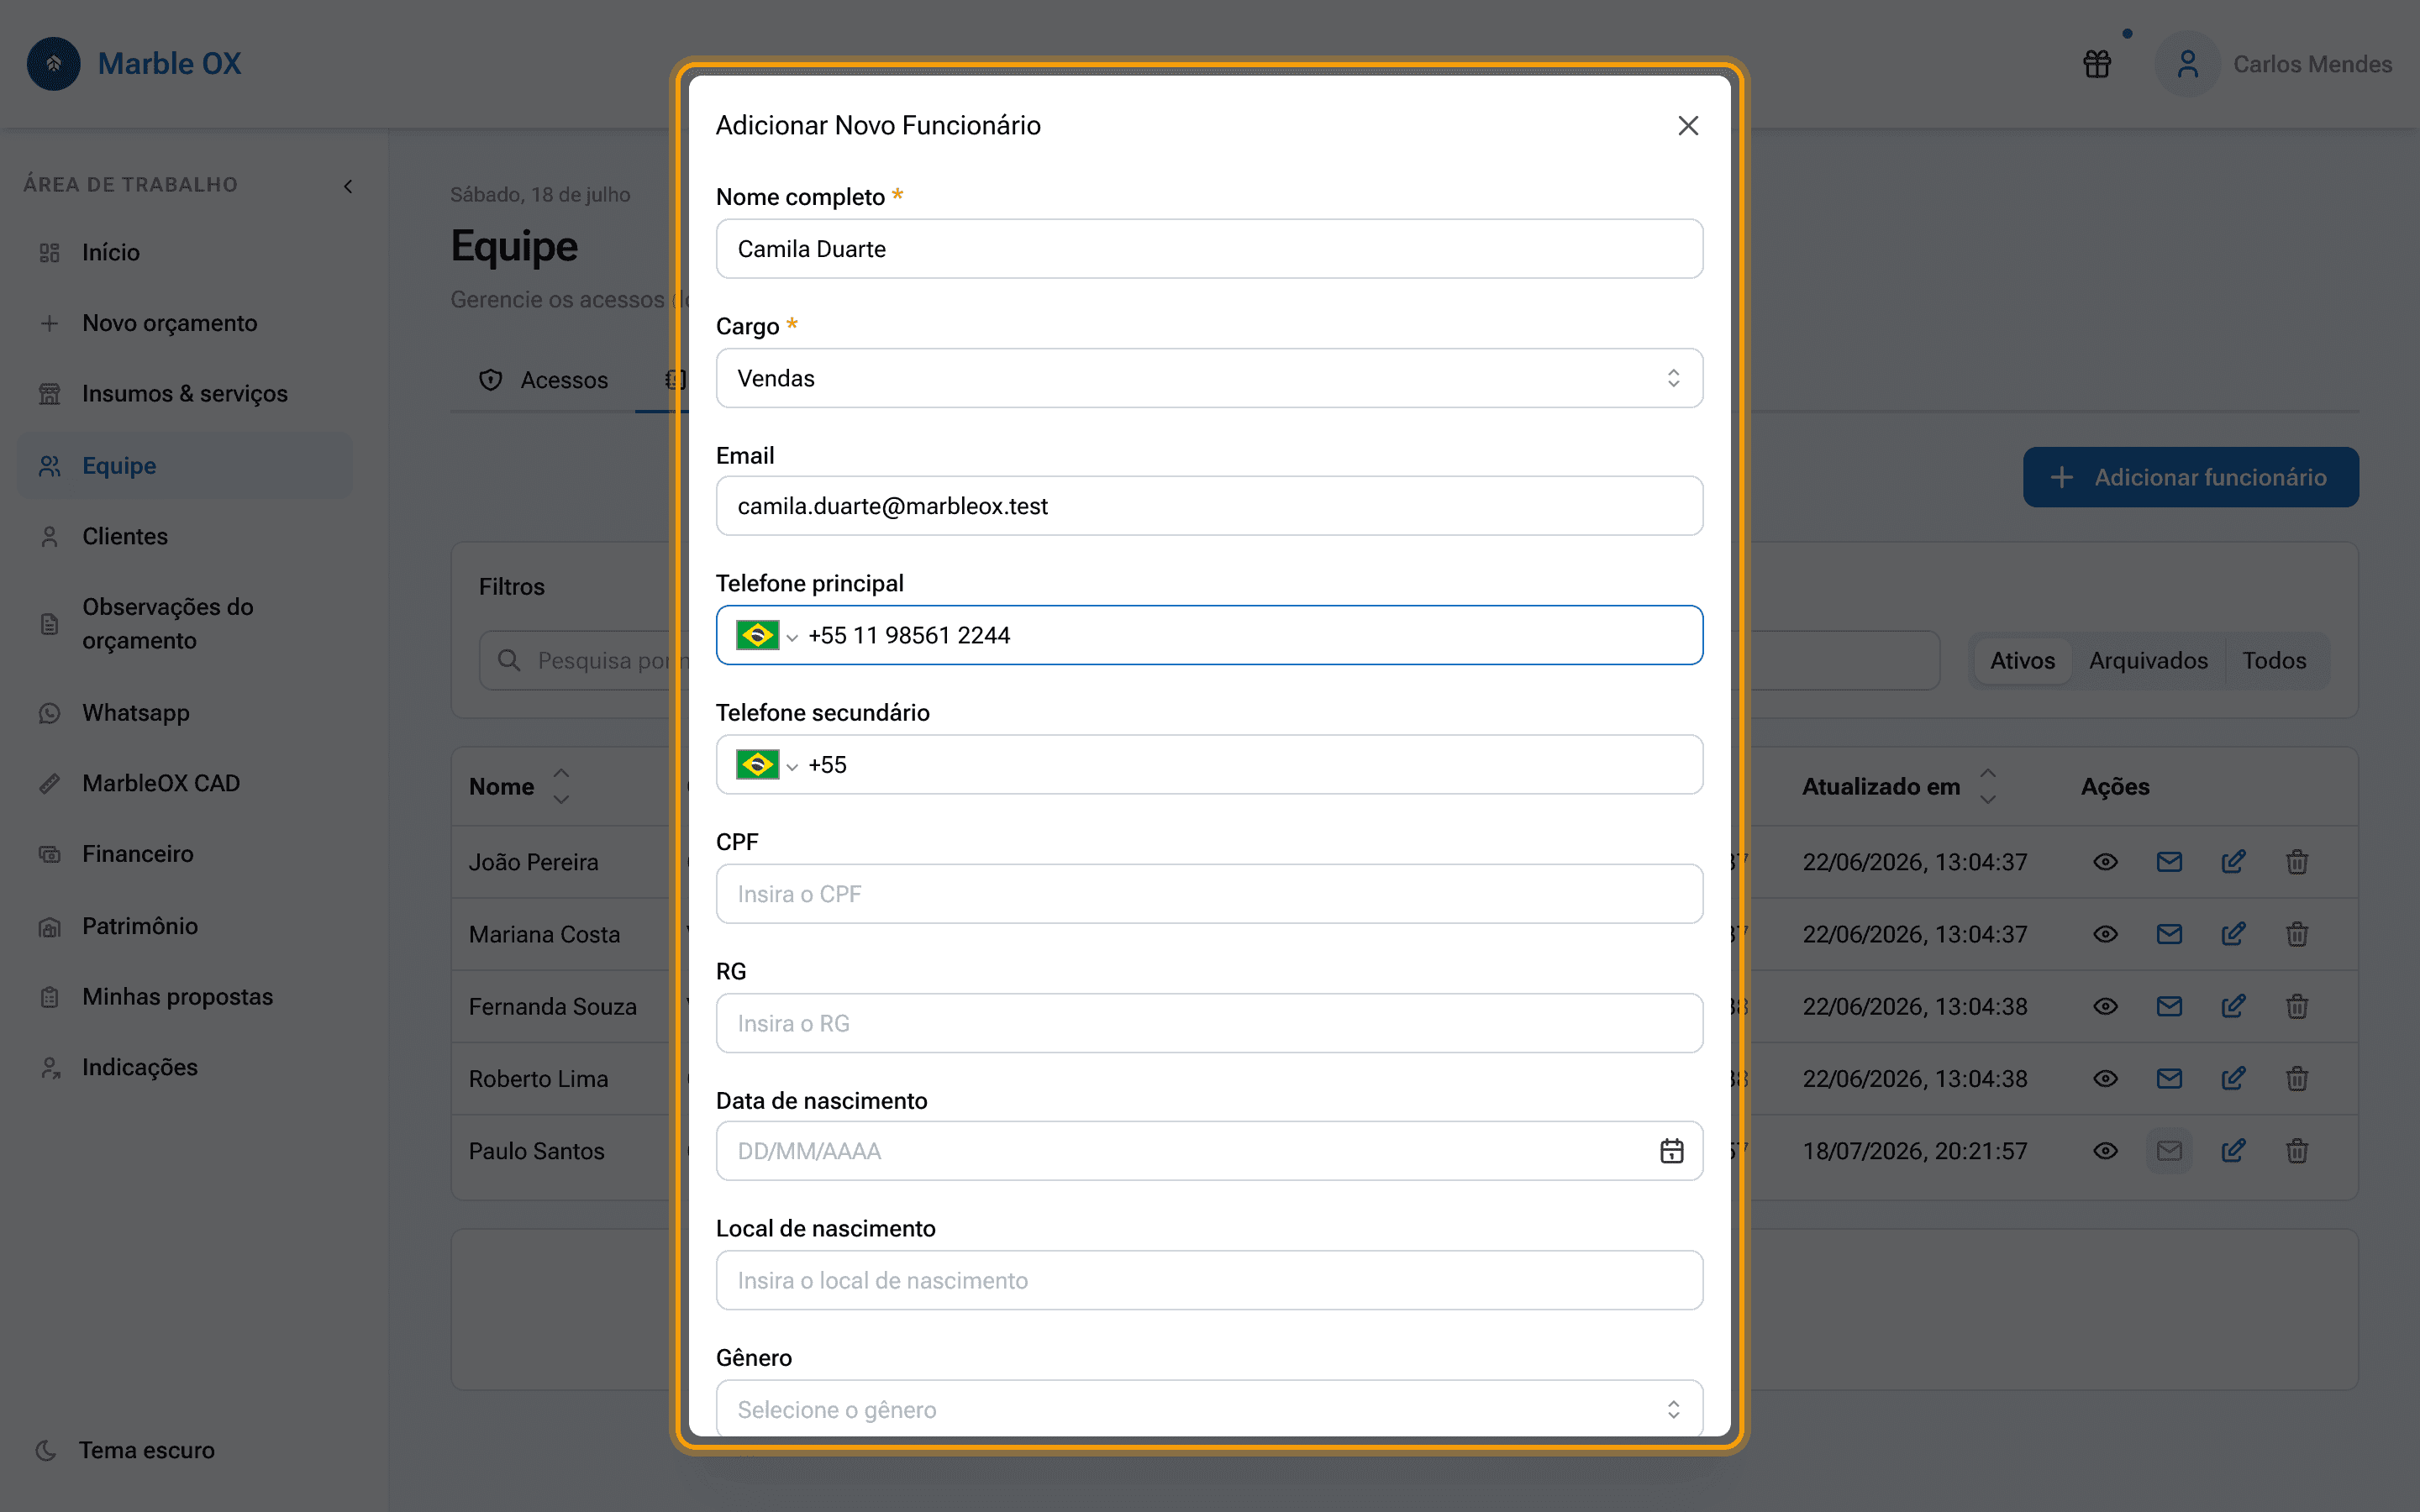Image resolution: width=2420 pixels, height=1512 pixels.
Task: Click the Paulo Santos name cell
Action: (x=537, y=1151)
